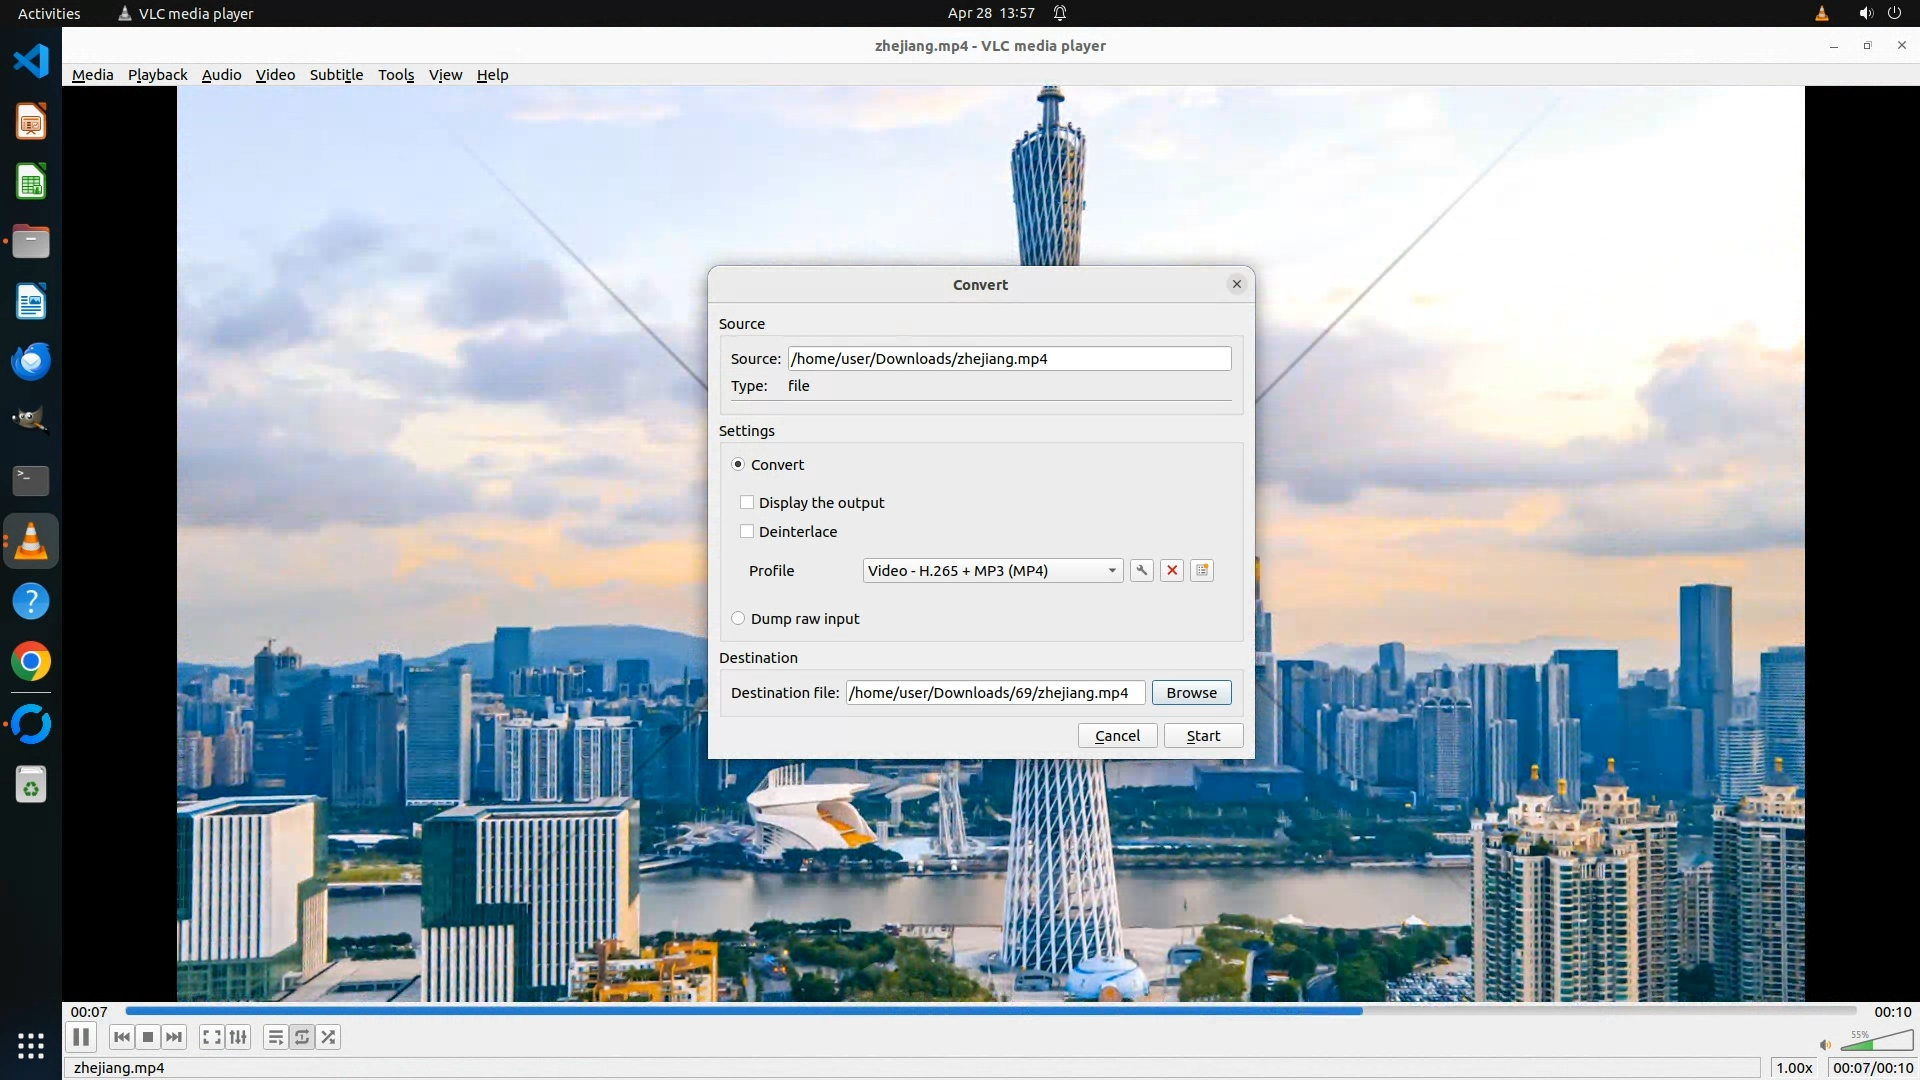
Task: Toggle fullscreen video mode
Action: tap(211, 1037)
